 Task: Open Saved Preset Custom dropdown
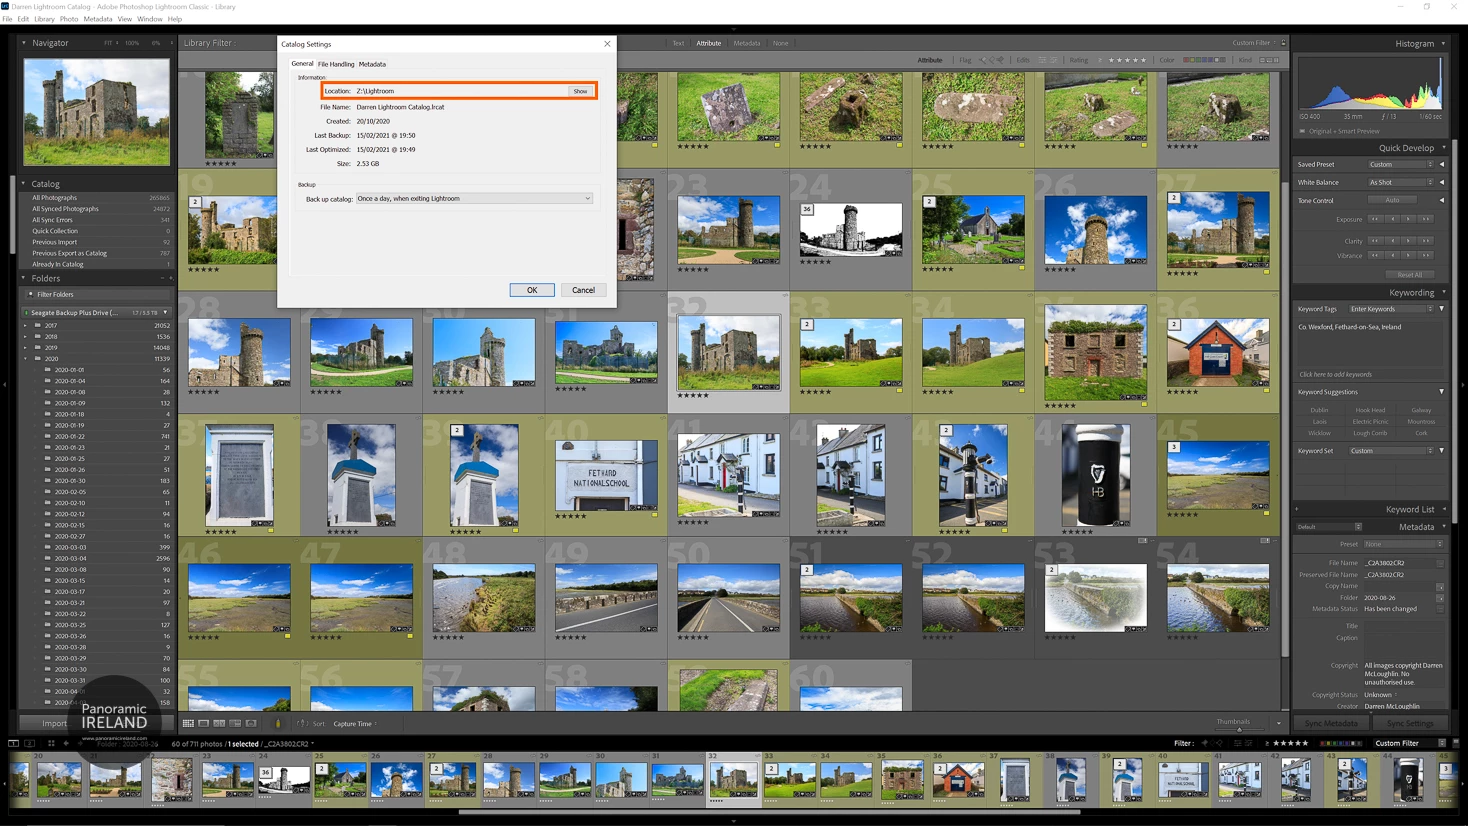[1400, 165]
